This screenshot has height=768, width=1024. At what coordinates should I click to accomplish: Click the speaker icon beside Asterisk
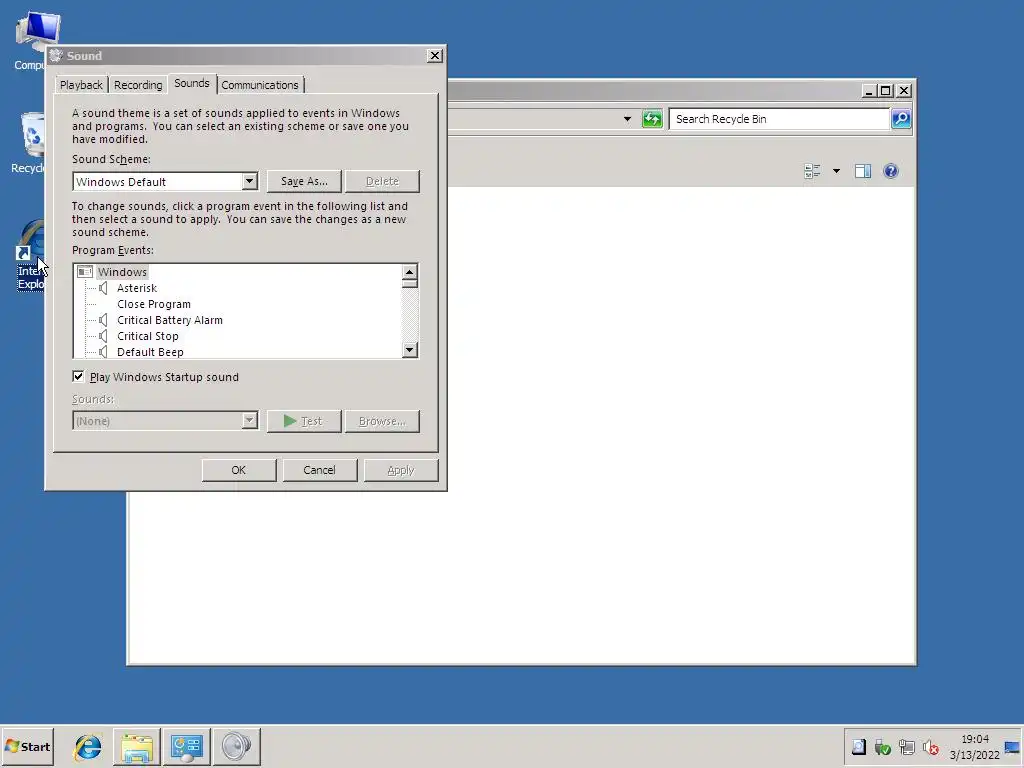[x=103, y=288]
